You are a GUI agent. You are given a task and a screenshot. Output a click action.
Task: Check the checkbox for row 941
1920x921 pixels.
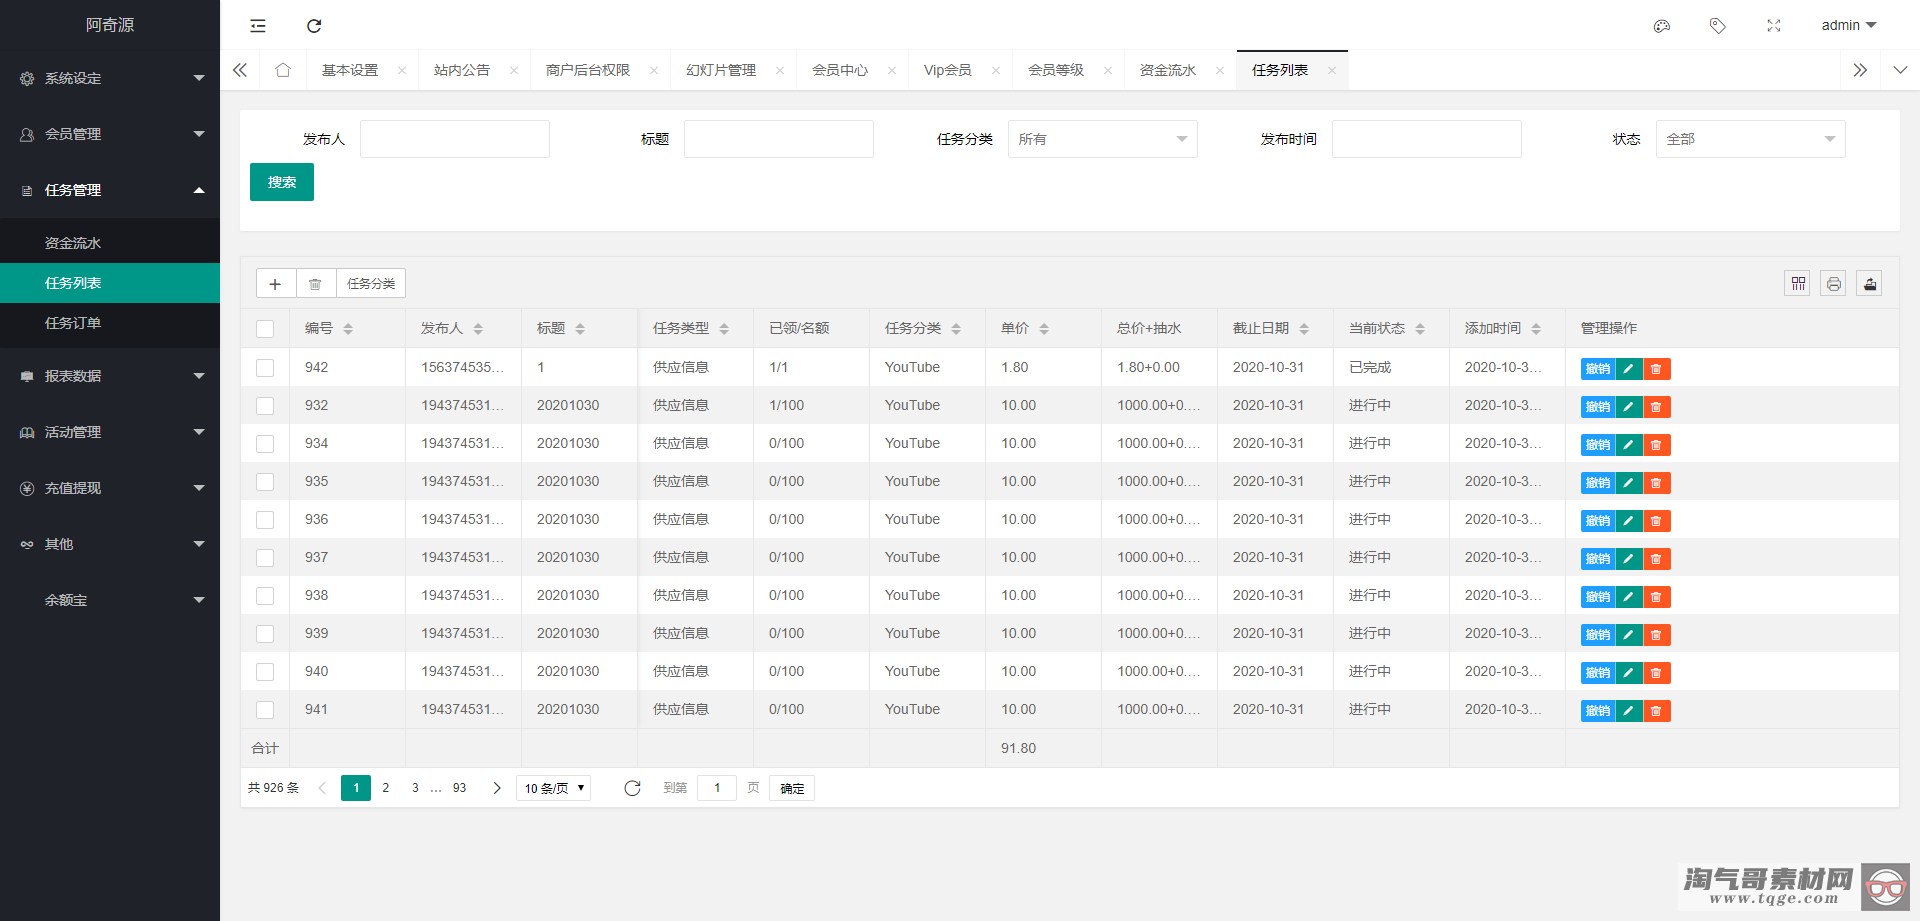click(x=265, y=710)
